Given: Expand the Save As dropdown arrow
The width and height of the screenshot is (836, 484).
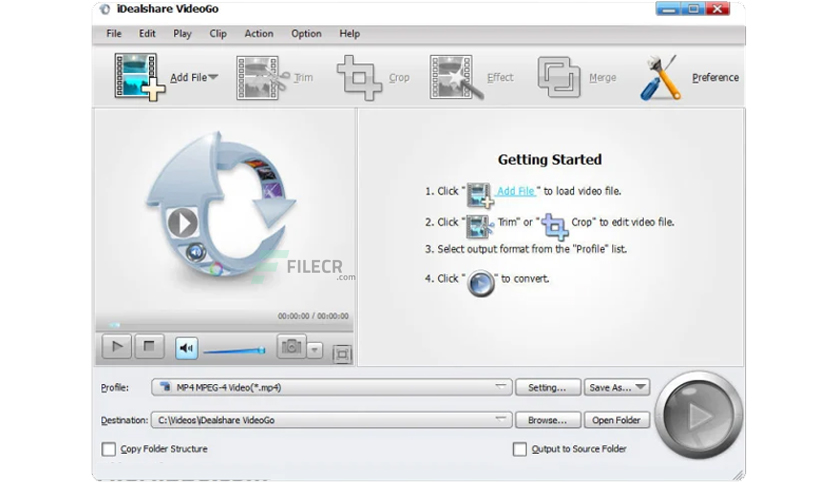Looking at the screenshot, I should tap(641, 386).
